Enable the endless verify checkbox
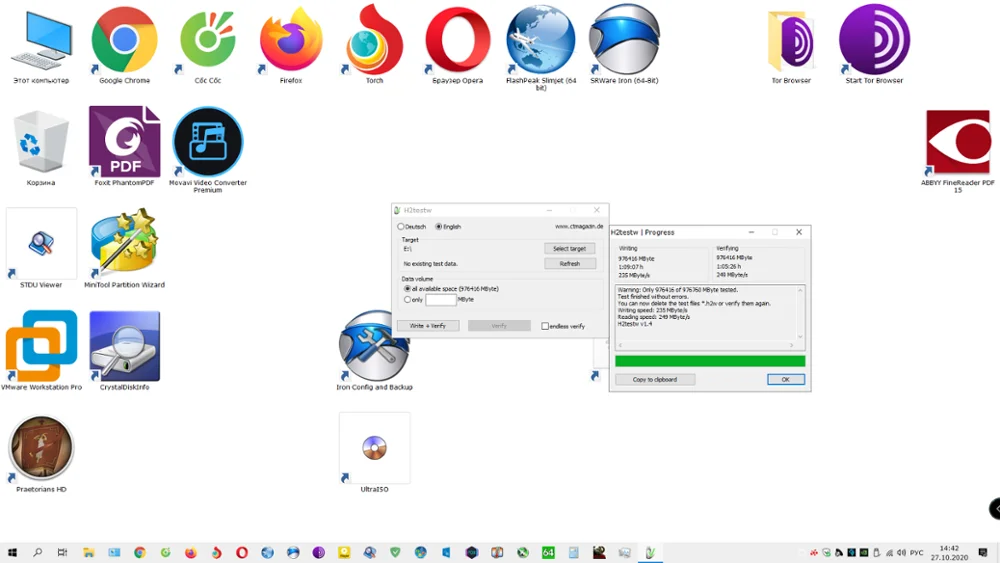1000x563 pixels. coord(545,326)
